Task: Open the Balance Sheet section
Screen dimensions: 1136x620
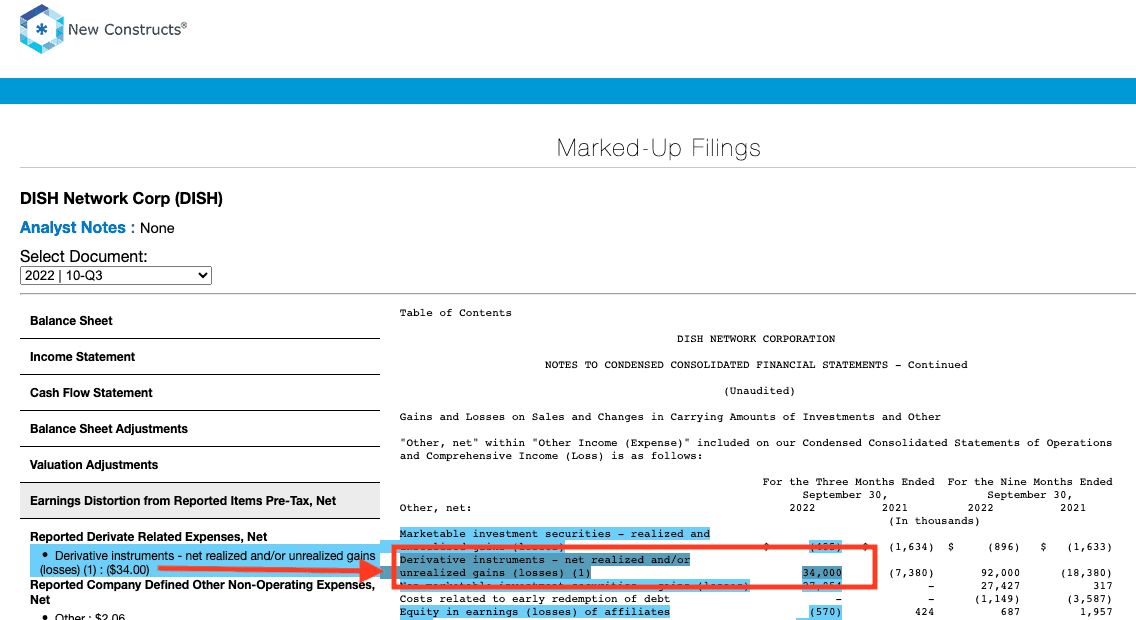Action: point(200,321)
